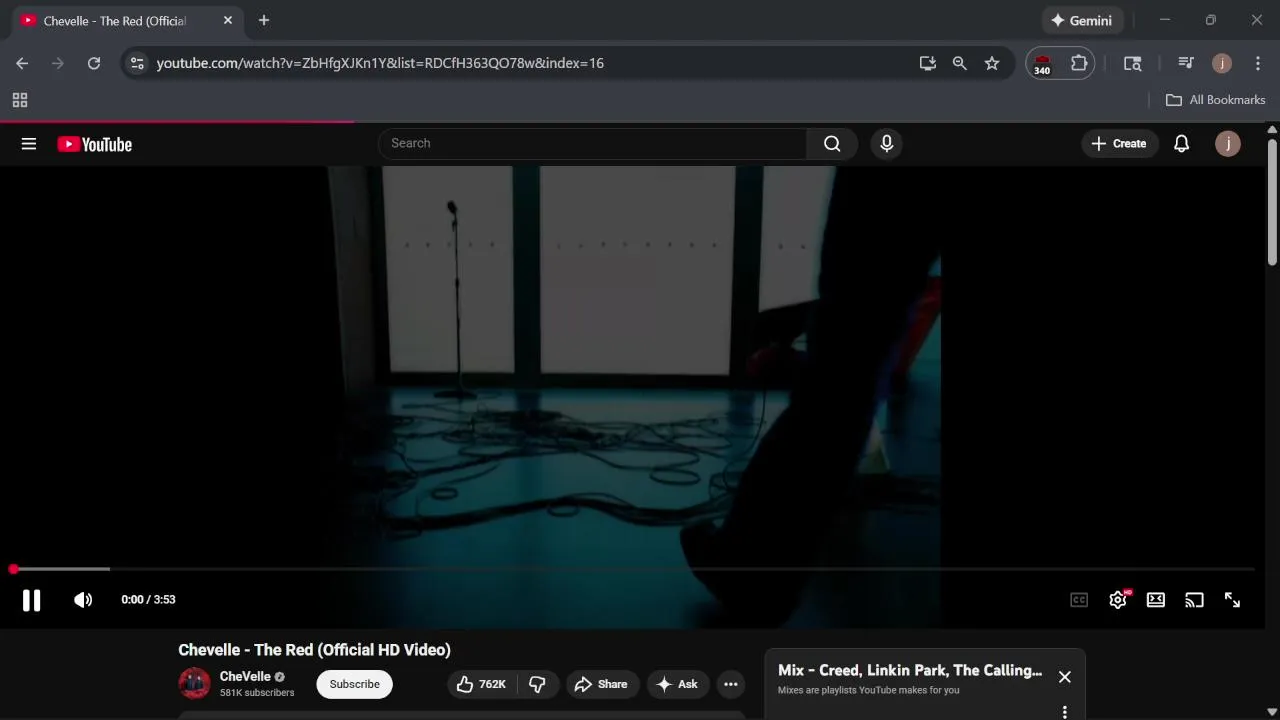This screenshot has width=1280, height=720.
Task: Open CheVelle channel name link
Action: (x=245, y=676)
